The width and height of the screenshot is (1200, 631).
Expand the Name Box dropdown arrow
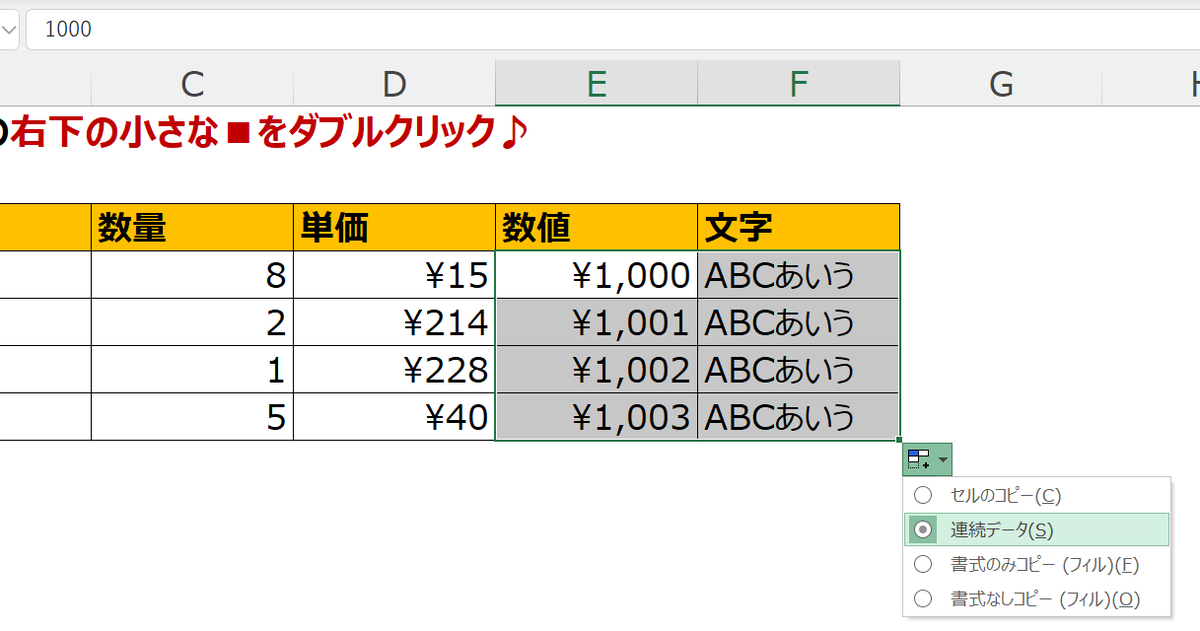coord(9,29)
